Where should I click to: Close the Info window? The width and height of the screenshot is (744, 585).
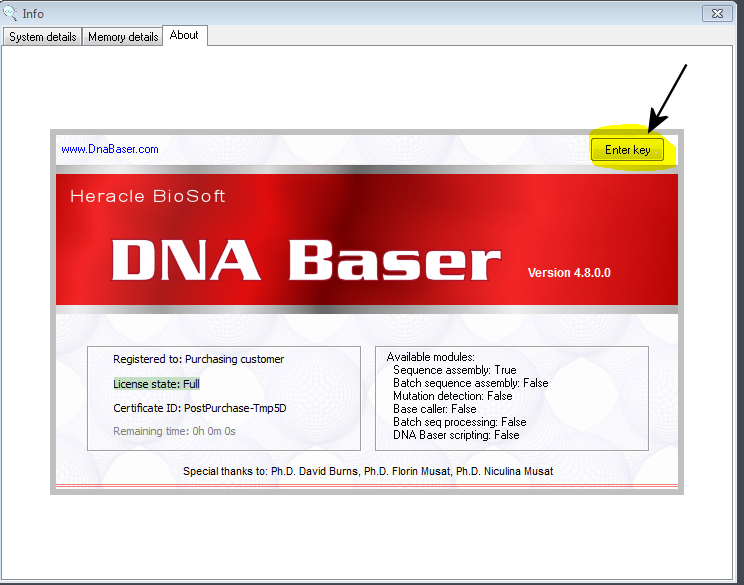click(x=717, y=13)
